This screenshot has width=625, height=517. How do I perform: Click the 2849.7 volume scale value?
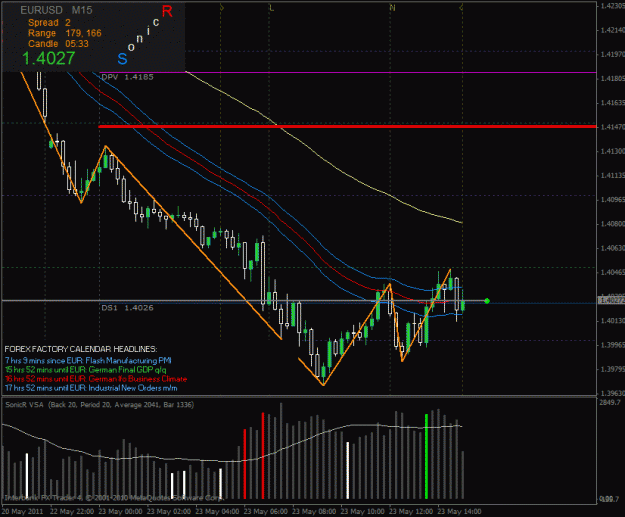pyautogui.click(x=610, y=403)
